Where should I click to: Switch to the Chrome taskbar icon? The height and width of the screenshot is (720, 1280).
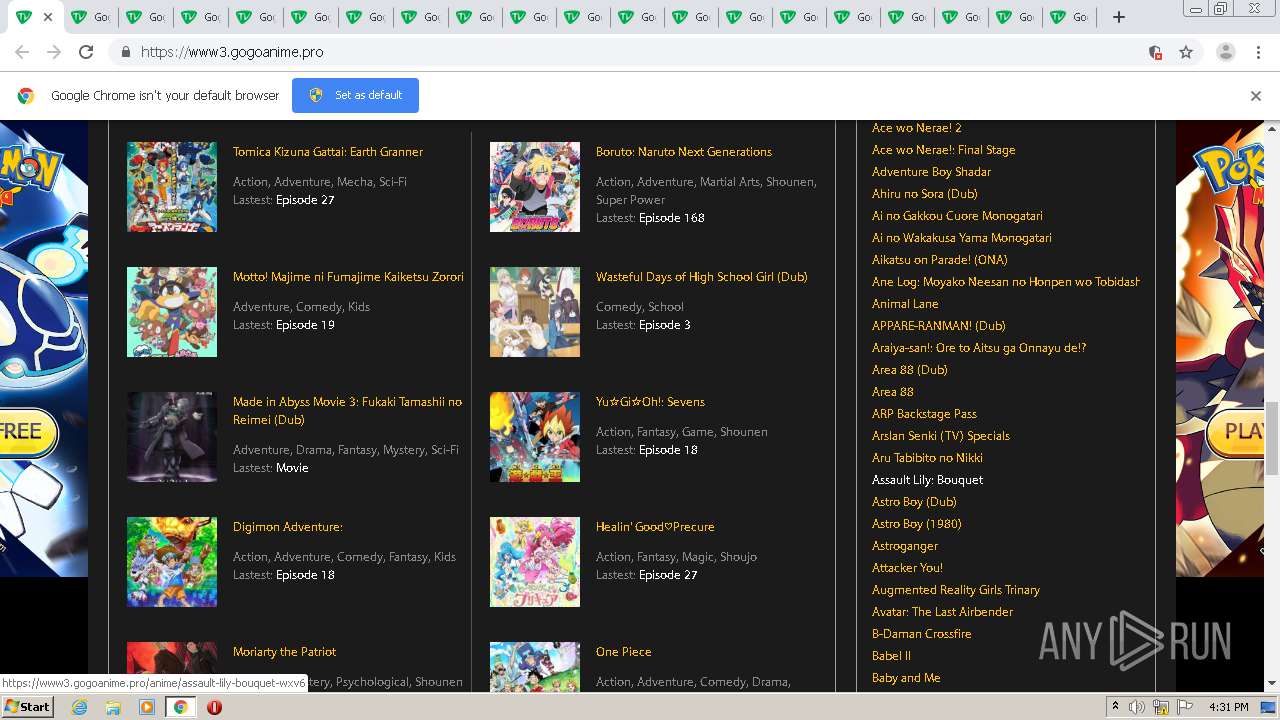[180, 707]
